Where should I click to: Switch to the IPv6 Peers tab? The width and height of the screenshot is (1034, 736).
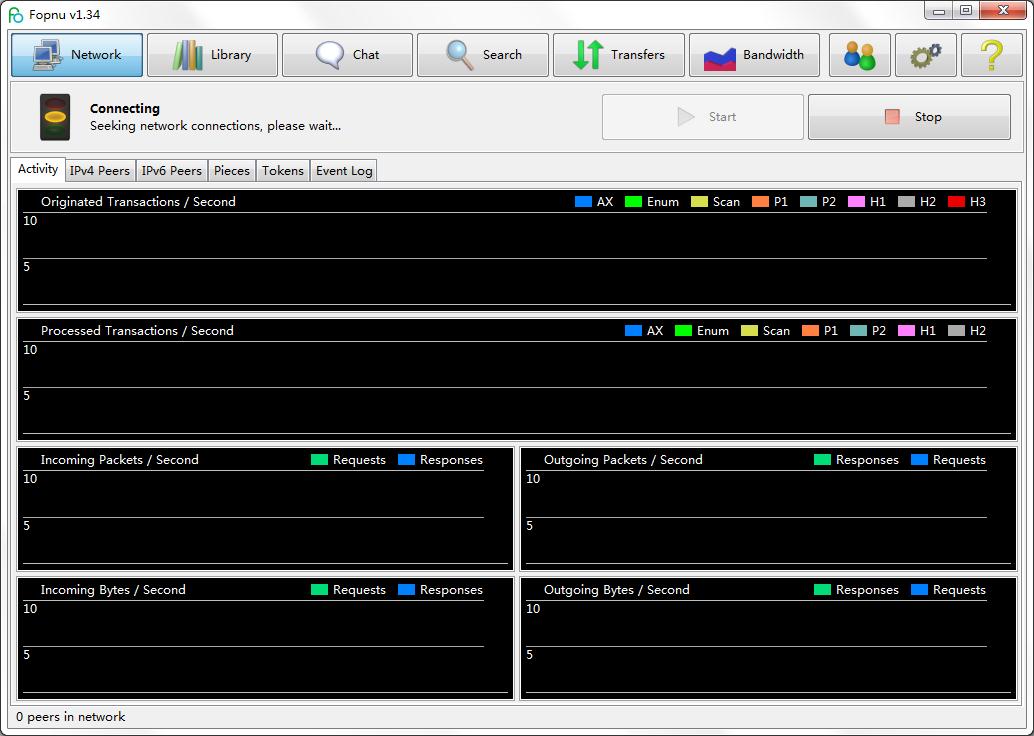click(172, 171)
